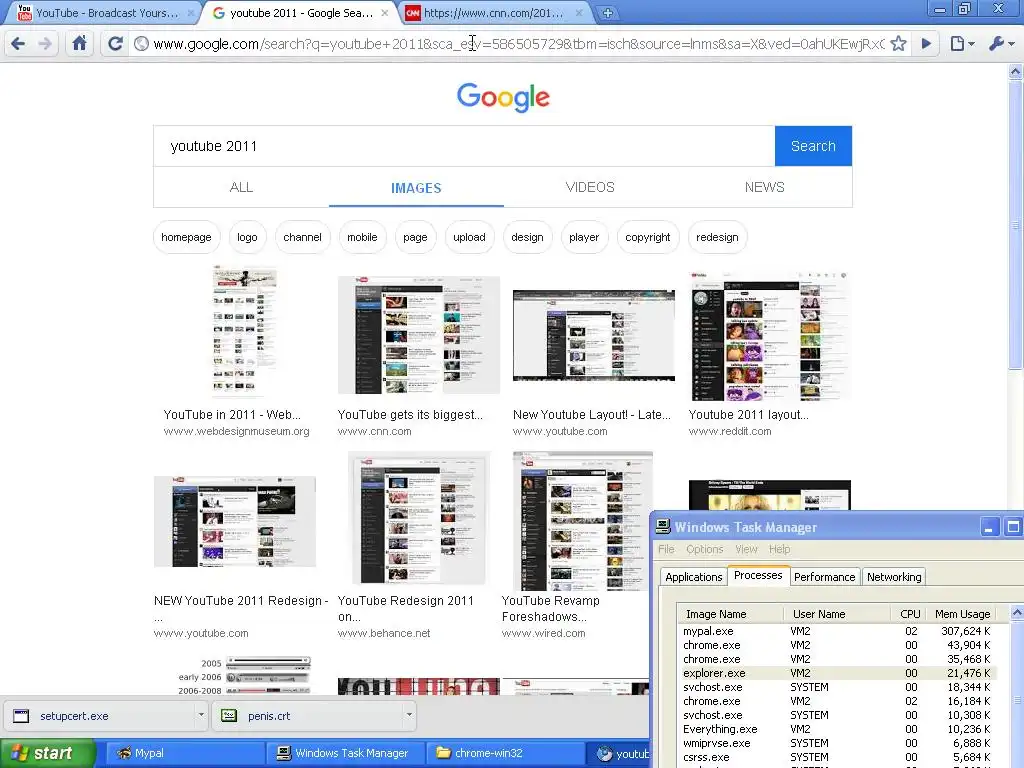Sort processes by Mem Usage column
Viewport: 1024px width, 768px height.
tap(962, 614)
